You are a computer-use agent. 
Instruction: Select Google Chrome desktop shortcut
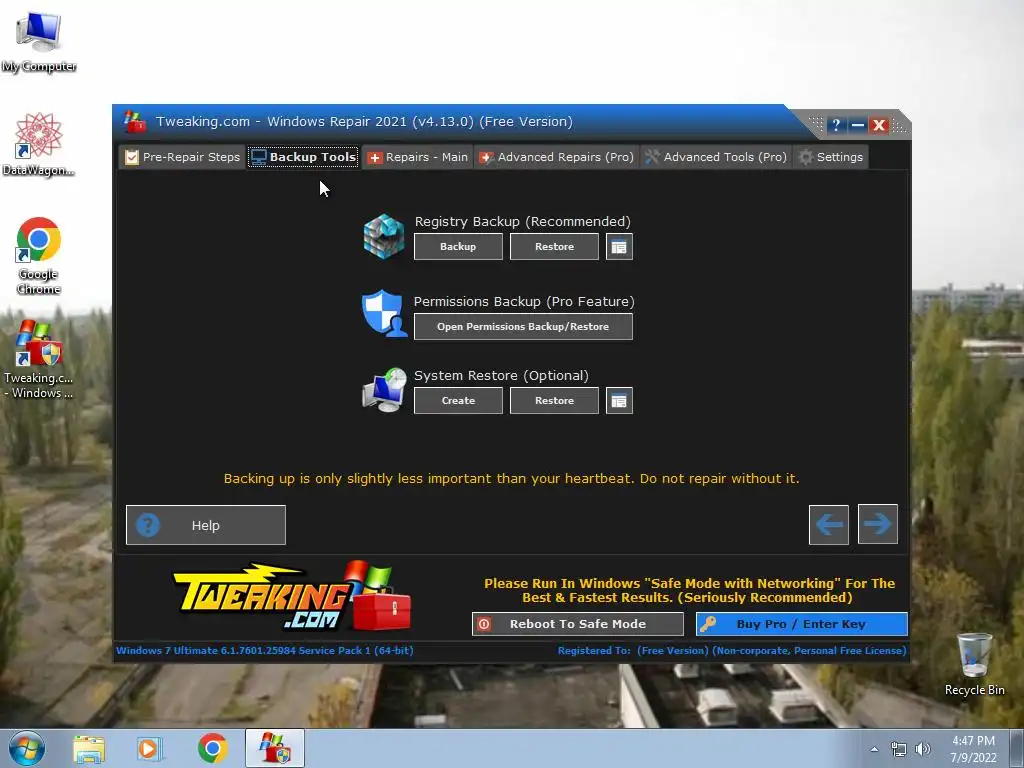click(39, 256)
